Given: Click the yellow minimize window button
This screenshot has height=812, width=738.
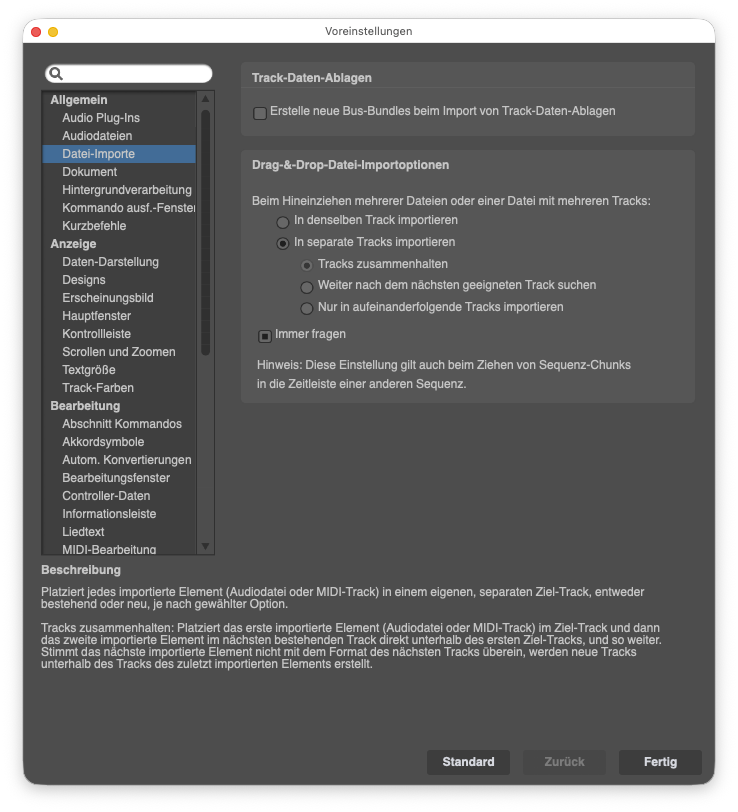Looking at the screenshot, I should point(53,32).
